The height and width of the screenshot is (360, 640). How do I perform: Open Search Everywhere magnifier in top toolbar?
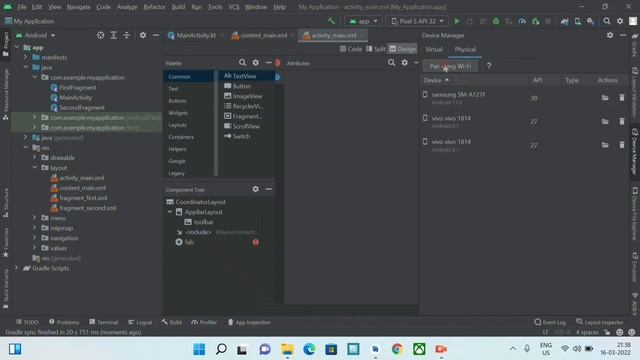coord(607,21)
